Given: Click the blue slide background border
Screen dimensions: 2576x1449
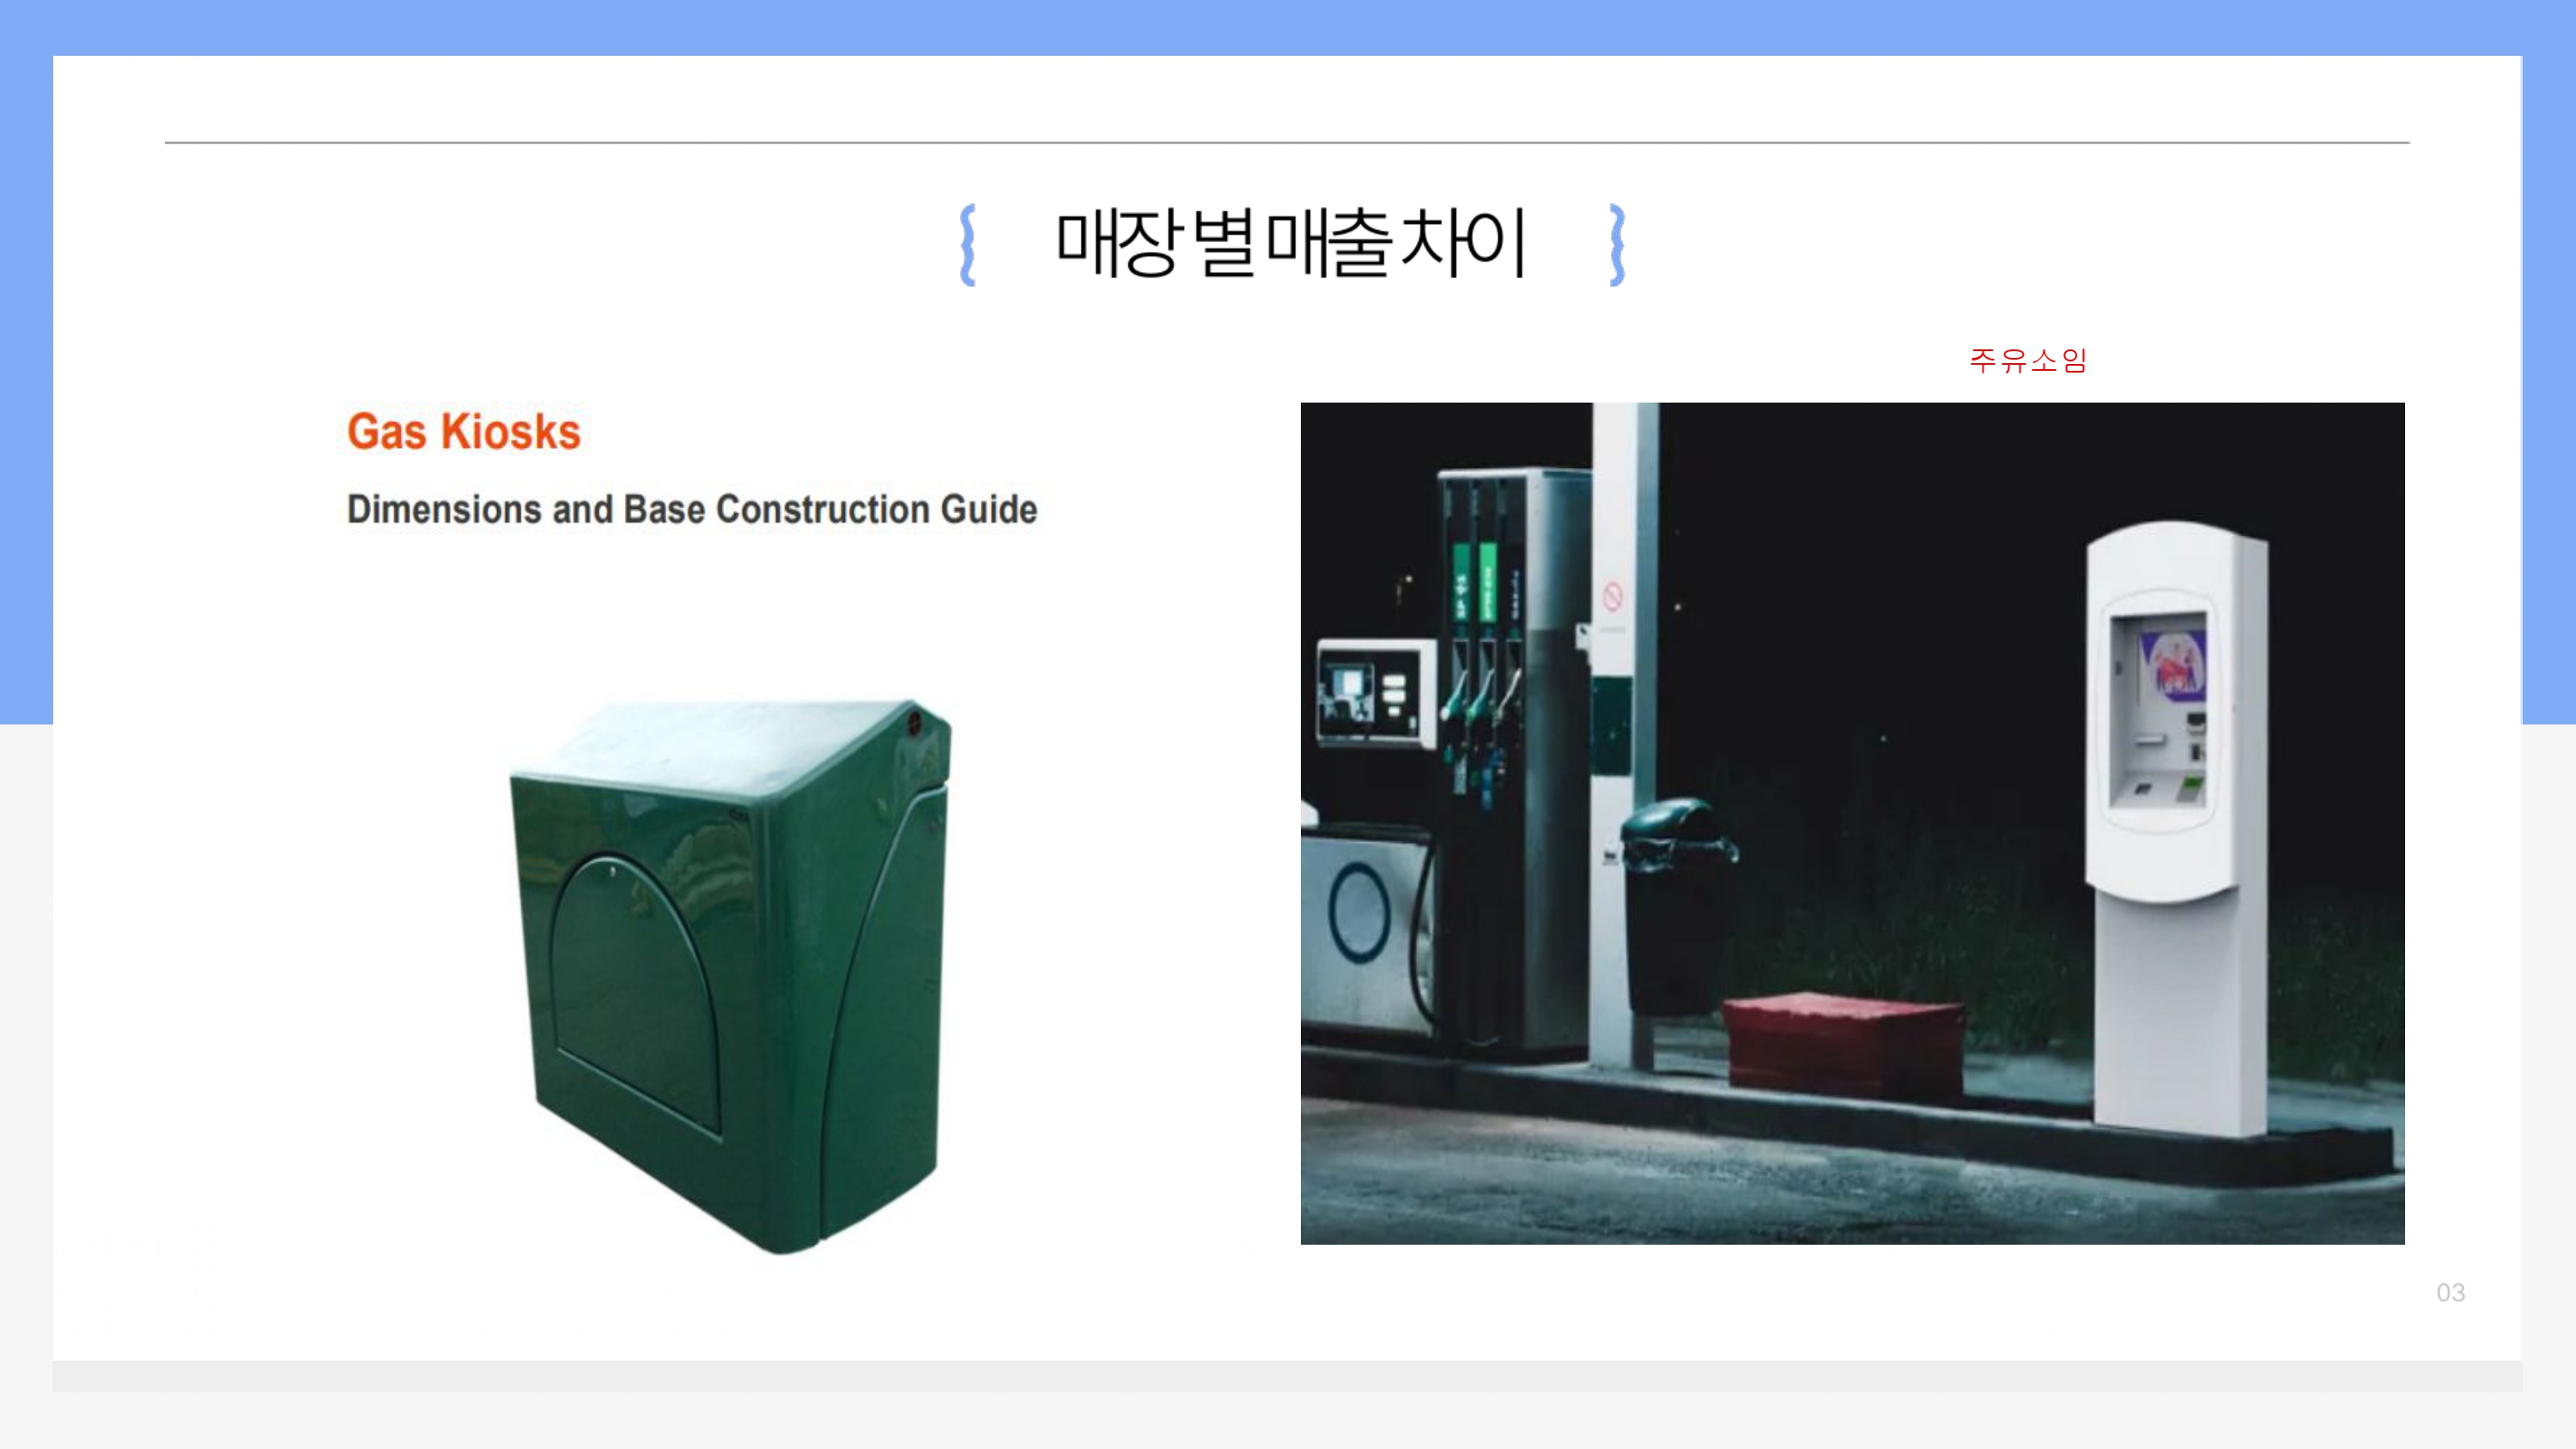Looking at the screenshot, I should (1288, 27).
